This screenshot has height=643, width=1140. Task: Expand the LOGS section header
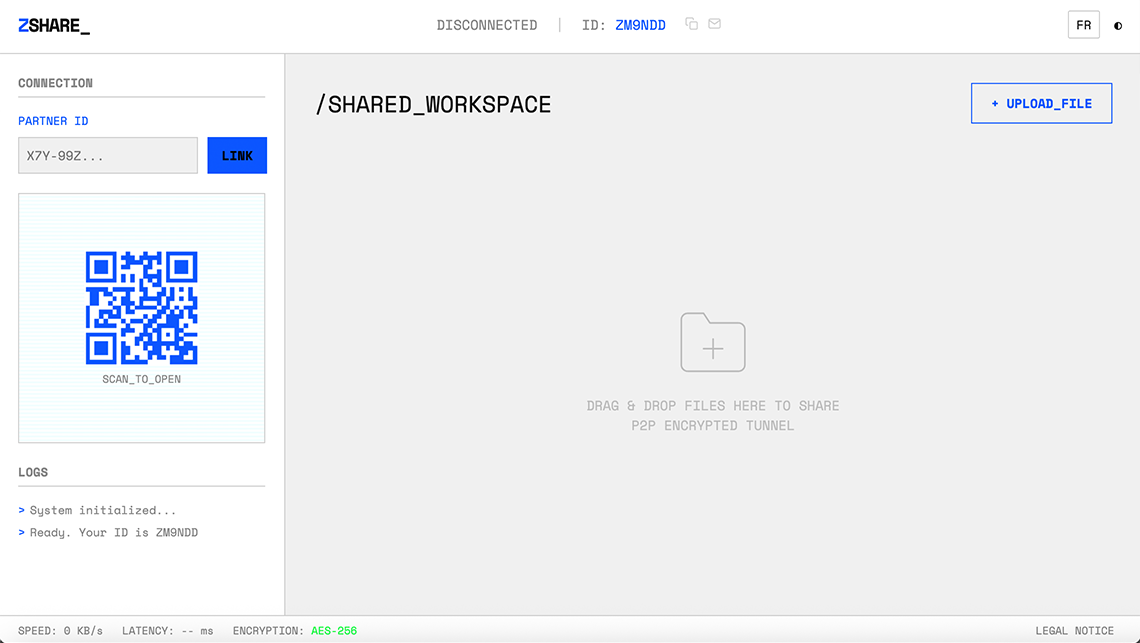(x=33, y=472)
